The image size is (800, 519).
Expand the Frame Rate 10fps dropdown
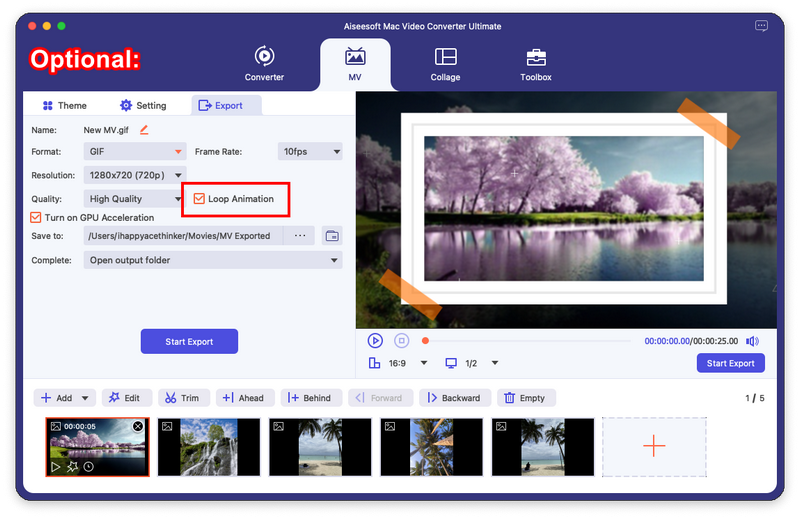coord(309,152)
